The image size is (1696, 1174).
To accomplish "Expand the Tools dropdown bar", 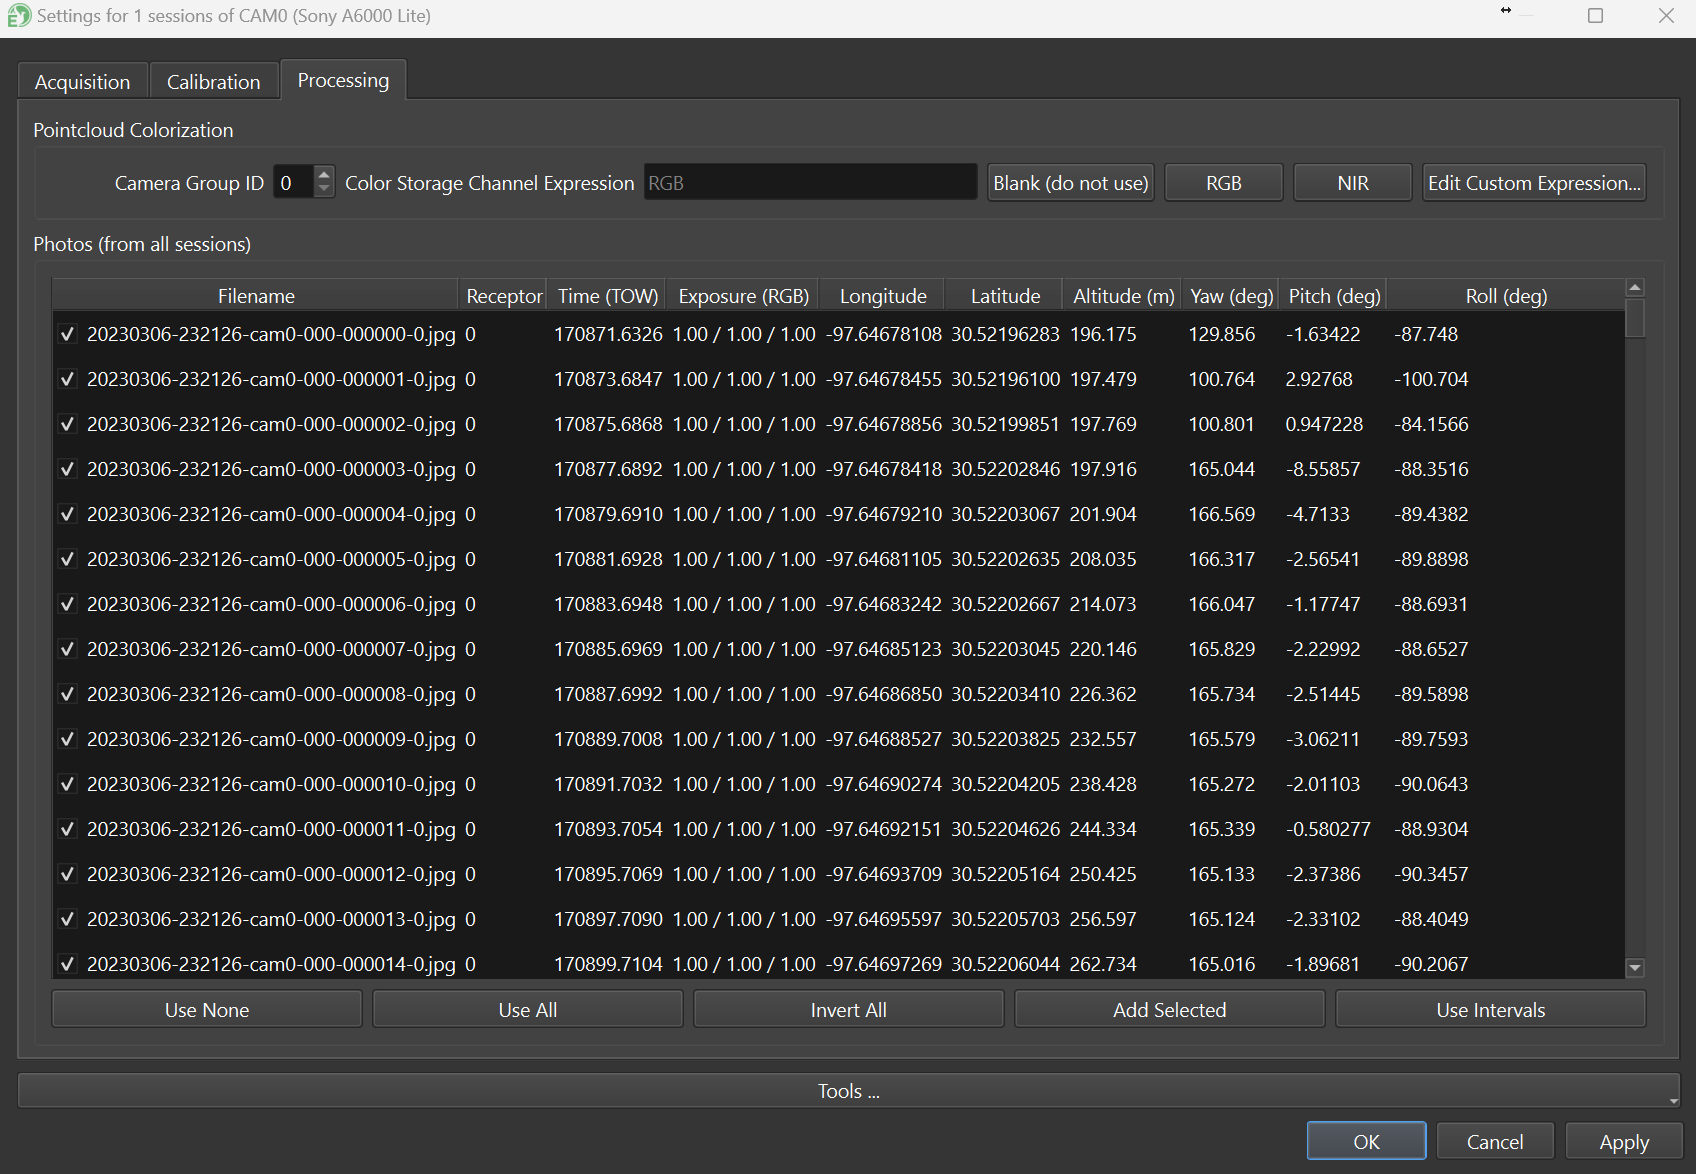I will (x=848, y=1091).
